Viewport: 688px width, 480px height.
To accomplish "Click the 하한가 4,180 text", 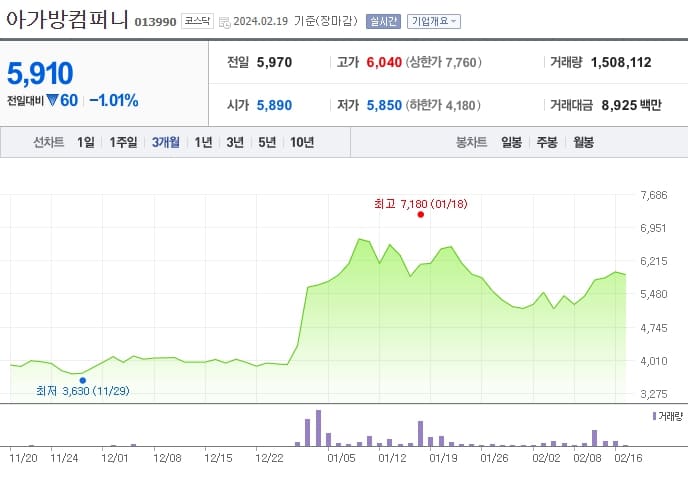I will point(443,105).
